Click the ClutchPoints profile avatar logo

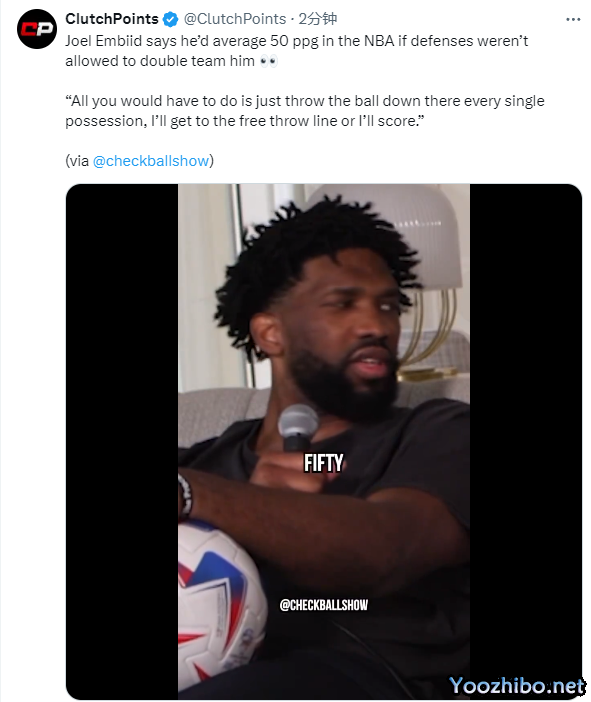click(x=37, y=29)
